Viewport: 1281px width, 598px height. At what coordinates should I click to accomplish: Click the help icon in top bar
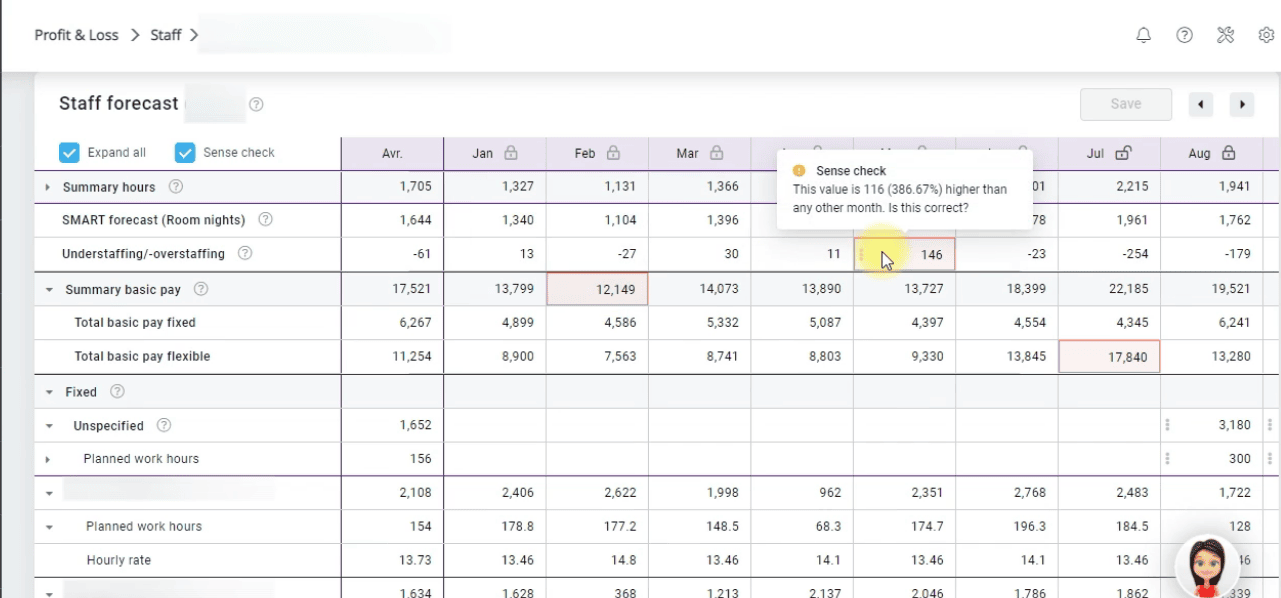pyautogui.click(x=1184, y=35)
